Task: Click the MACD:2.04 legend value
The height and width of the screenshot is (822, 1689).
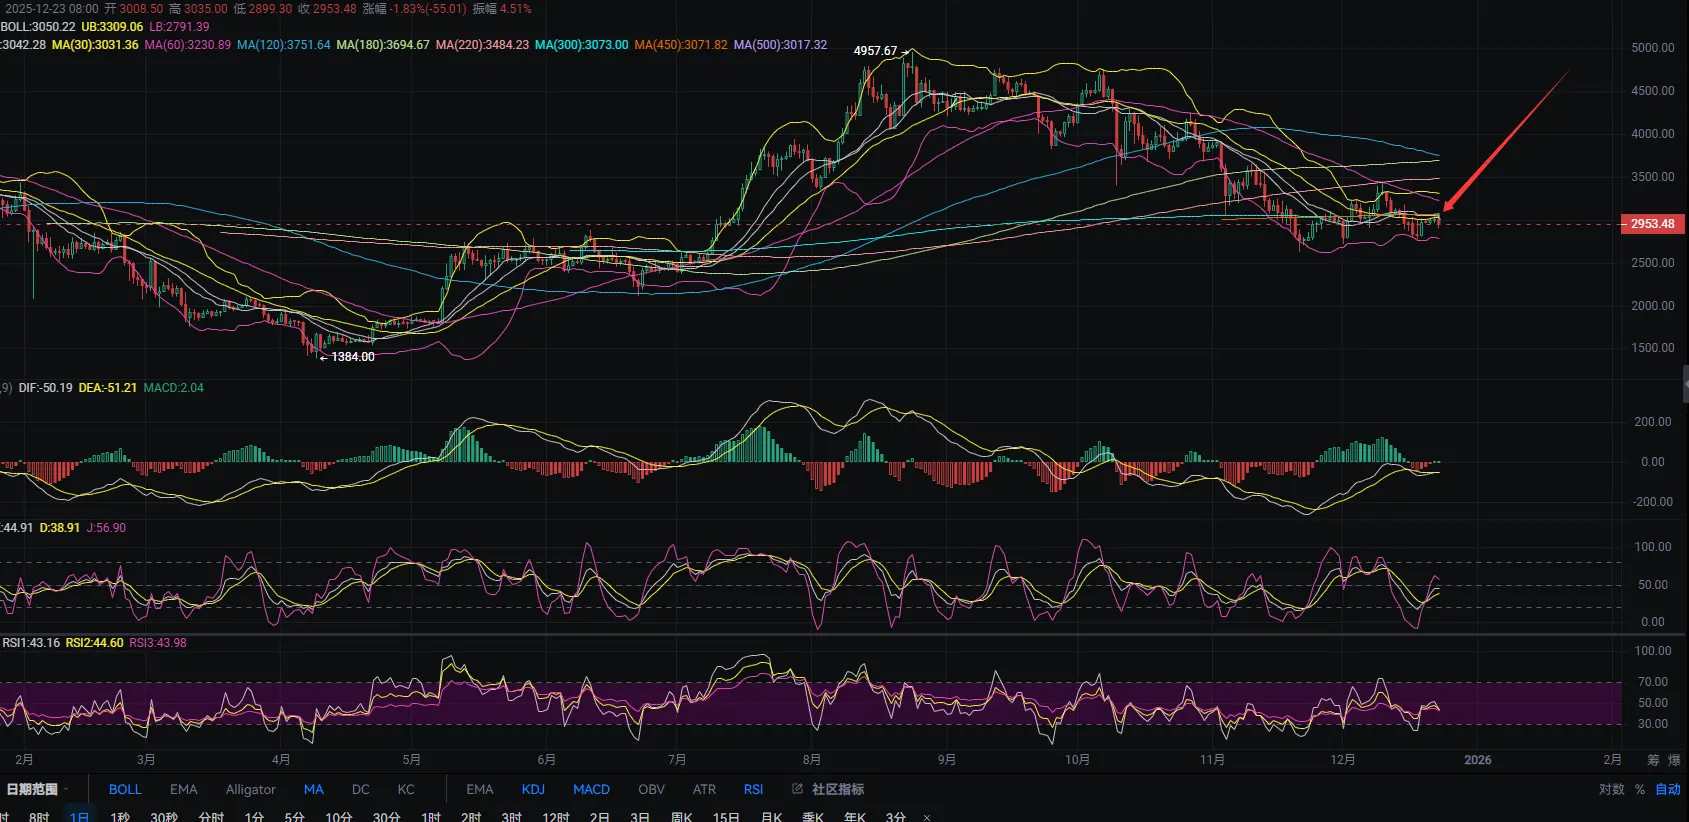Action: pyautogui.click(x=174, y=388)
